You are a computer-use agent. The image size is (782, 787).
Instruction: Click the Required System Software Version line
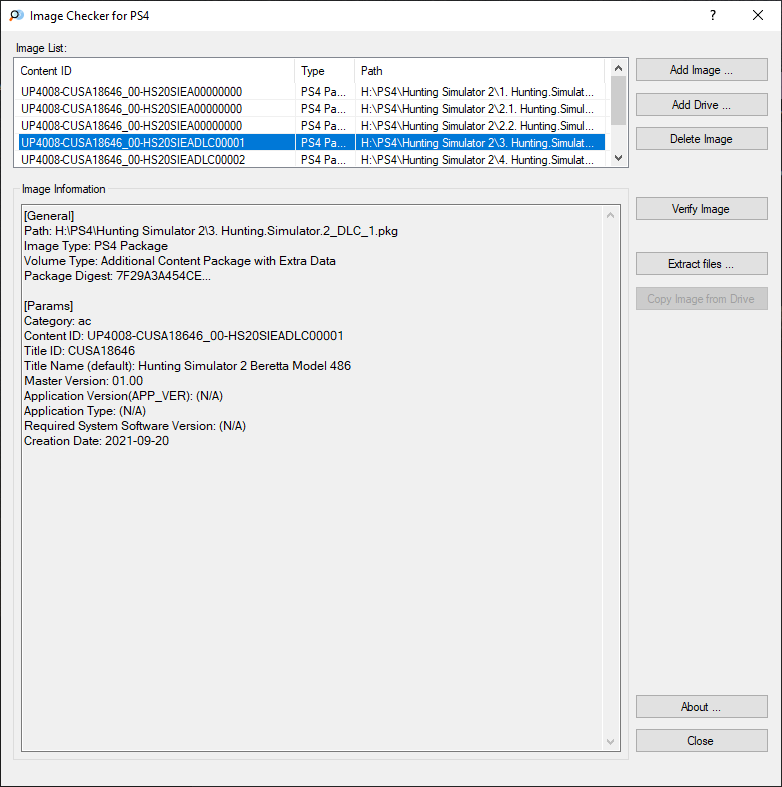[135, 426]
